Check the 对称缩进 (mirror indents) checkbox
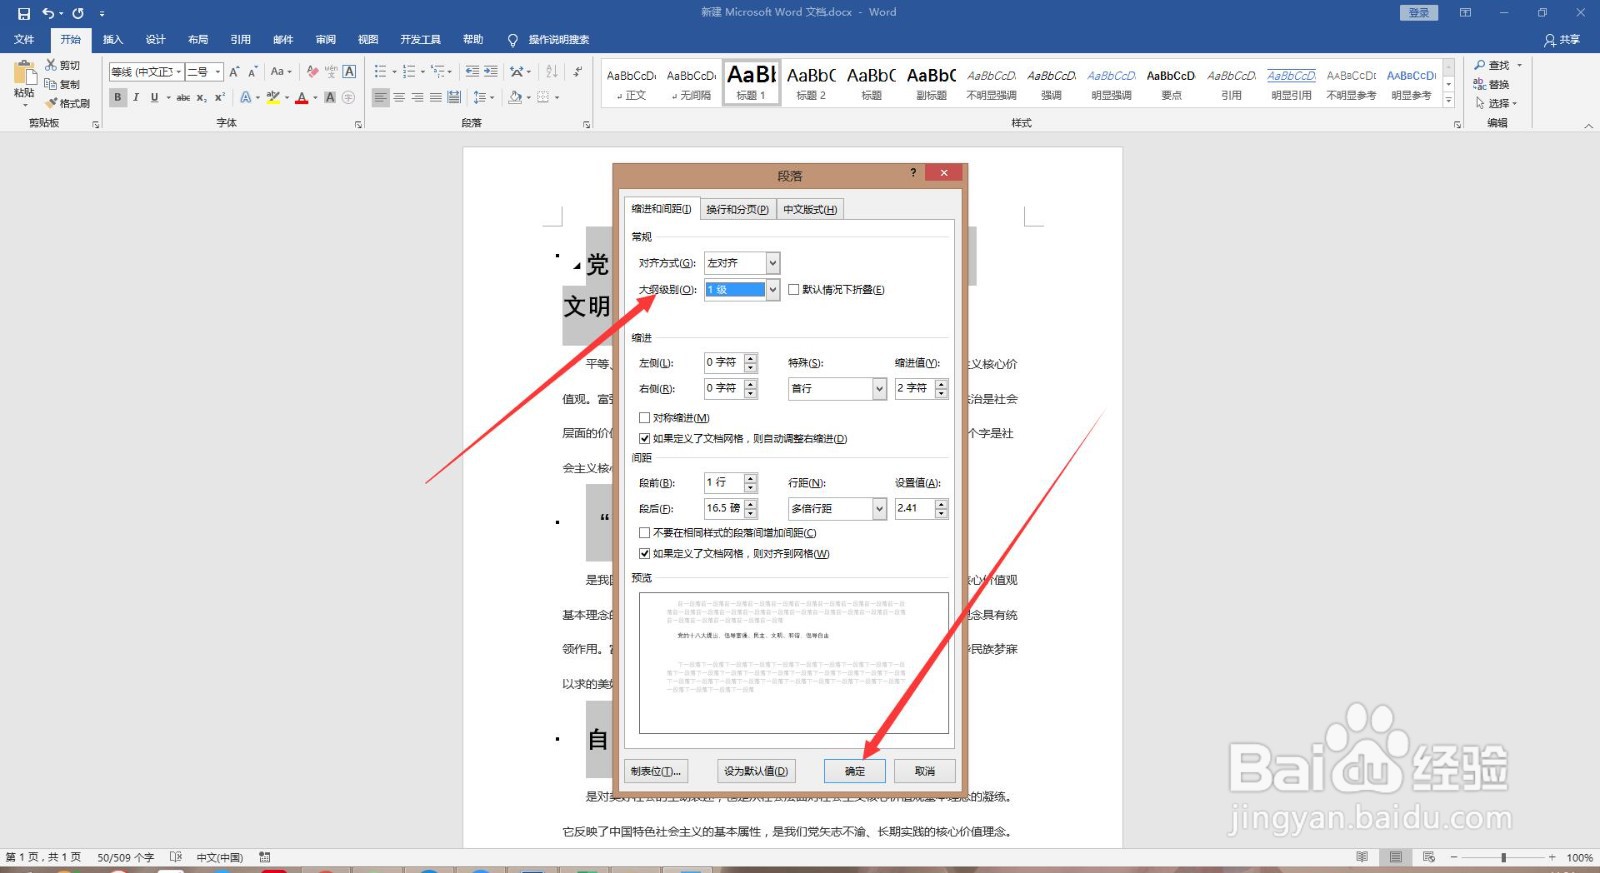This screenshot has width=1600, height=873. point(645,418)
